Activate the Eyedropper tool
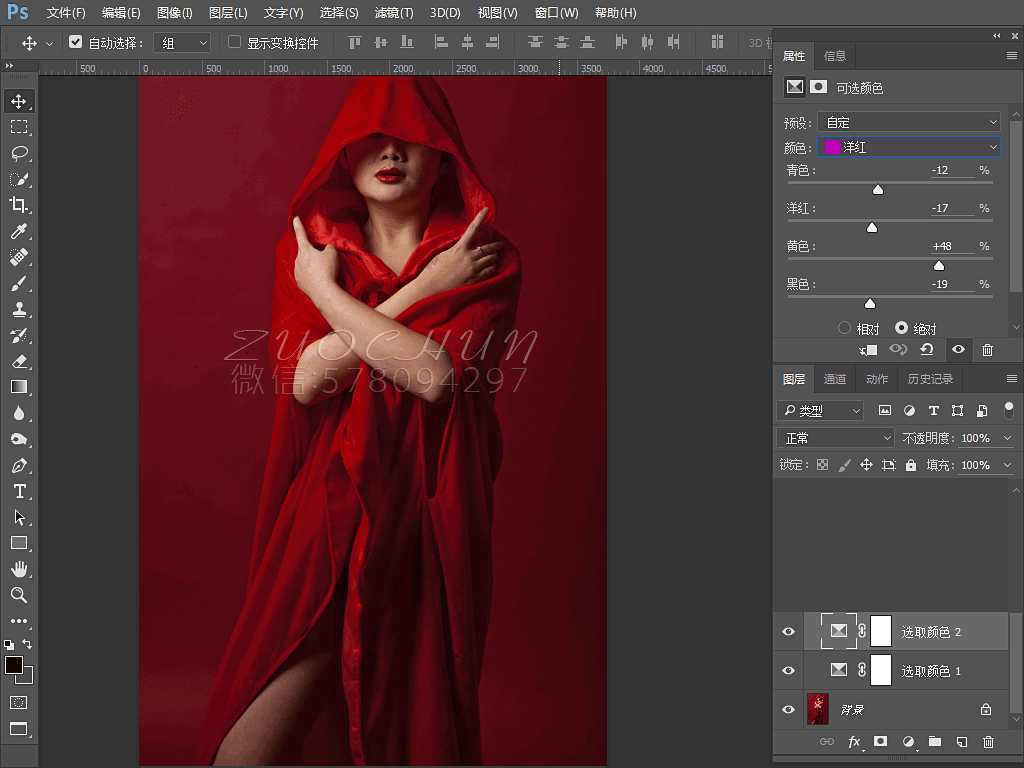 click(20, 231)
